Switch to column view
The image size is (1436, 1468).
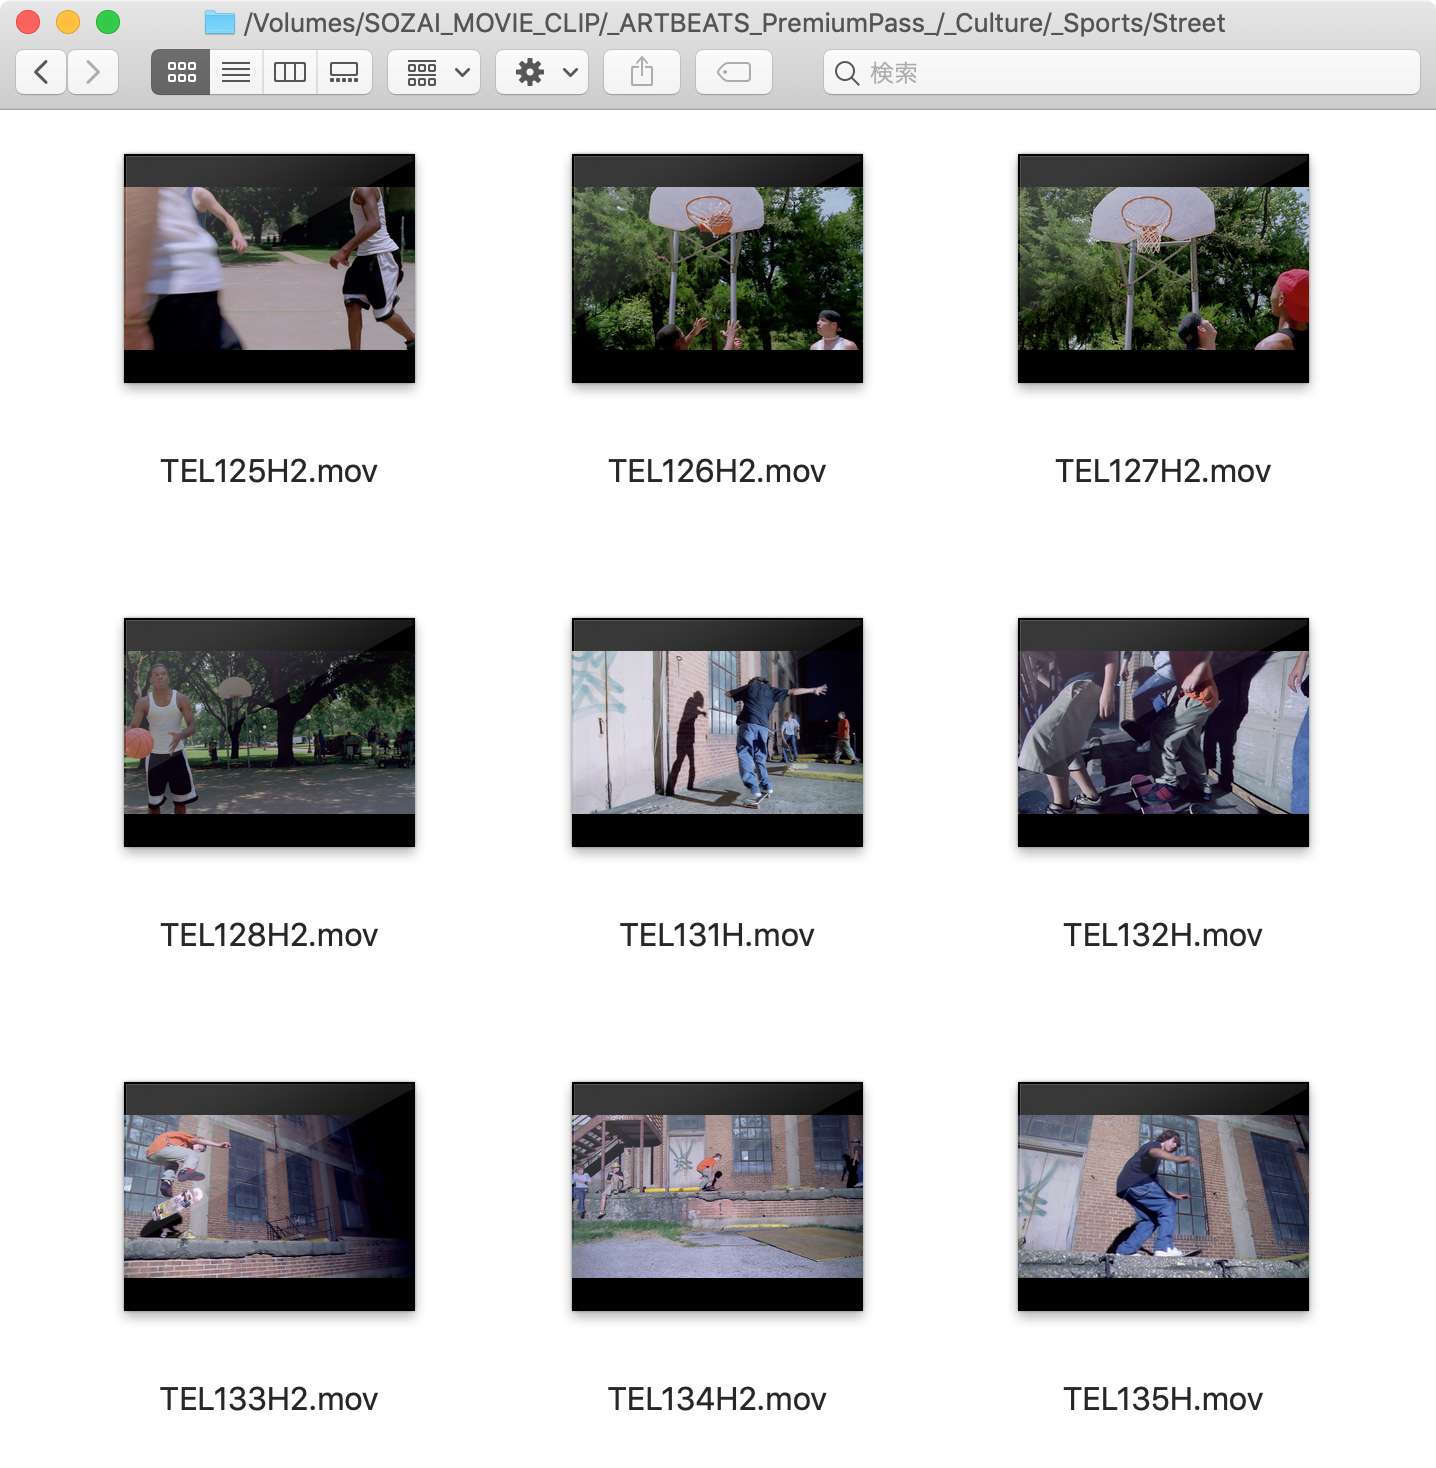point(290,72)
